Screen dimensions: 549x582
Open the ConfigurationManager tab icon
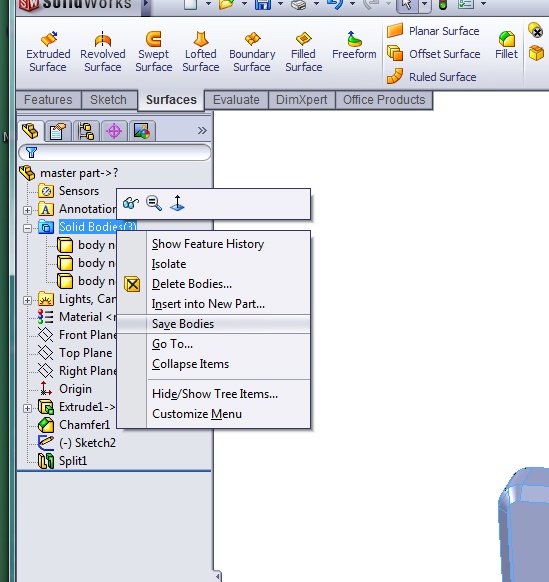click(86, 131)
